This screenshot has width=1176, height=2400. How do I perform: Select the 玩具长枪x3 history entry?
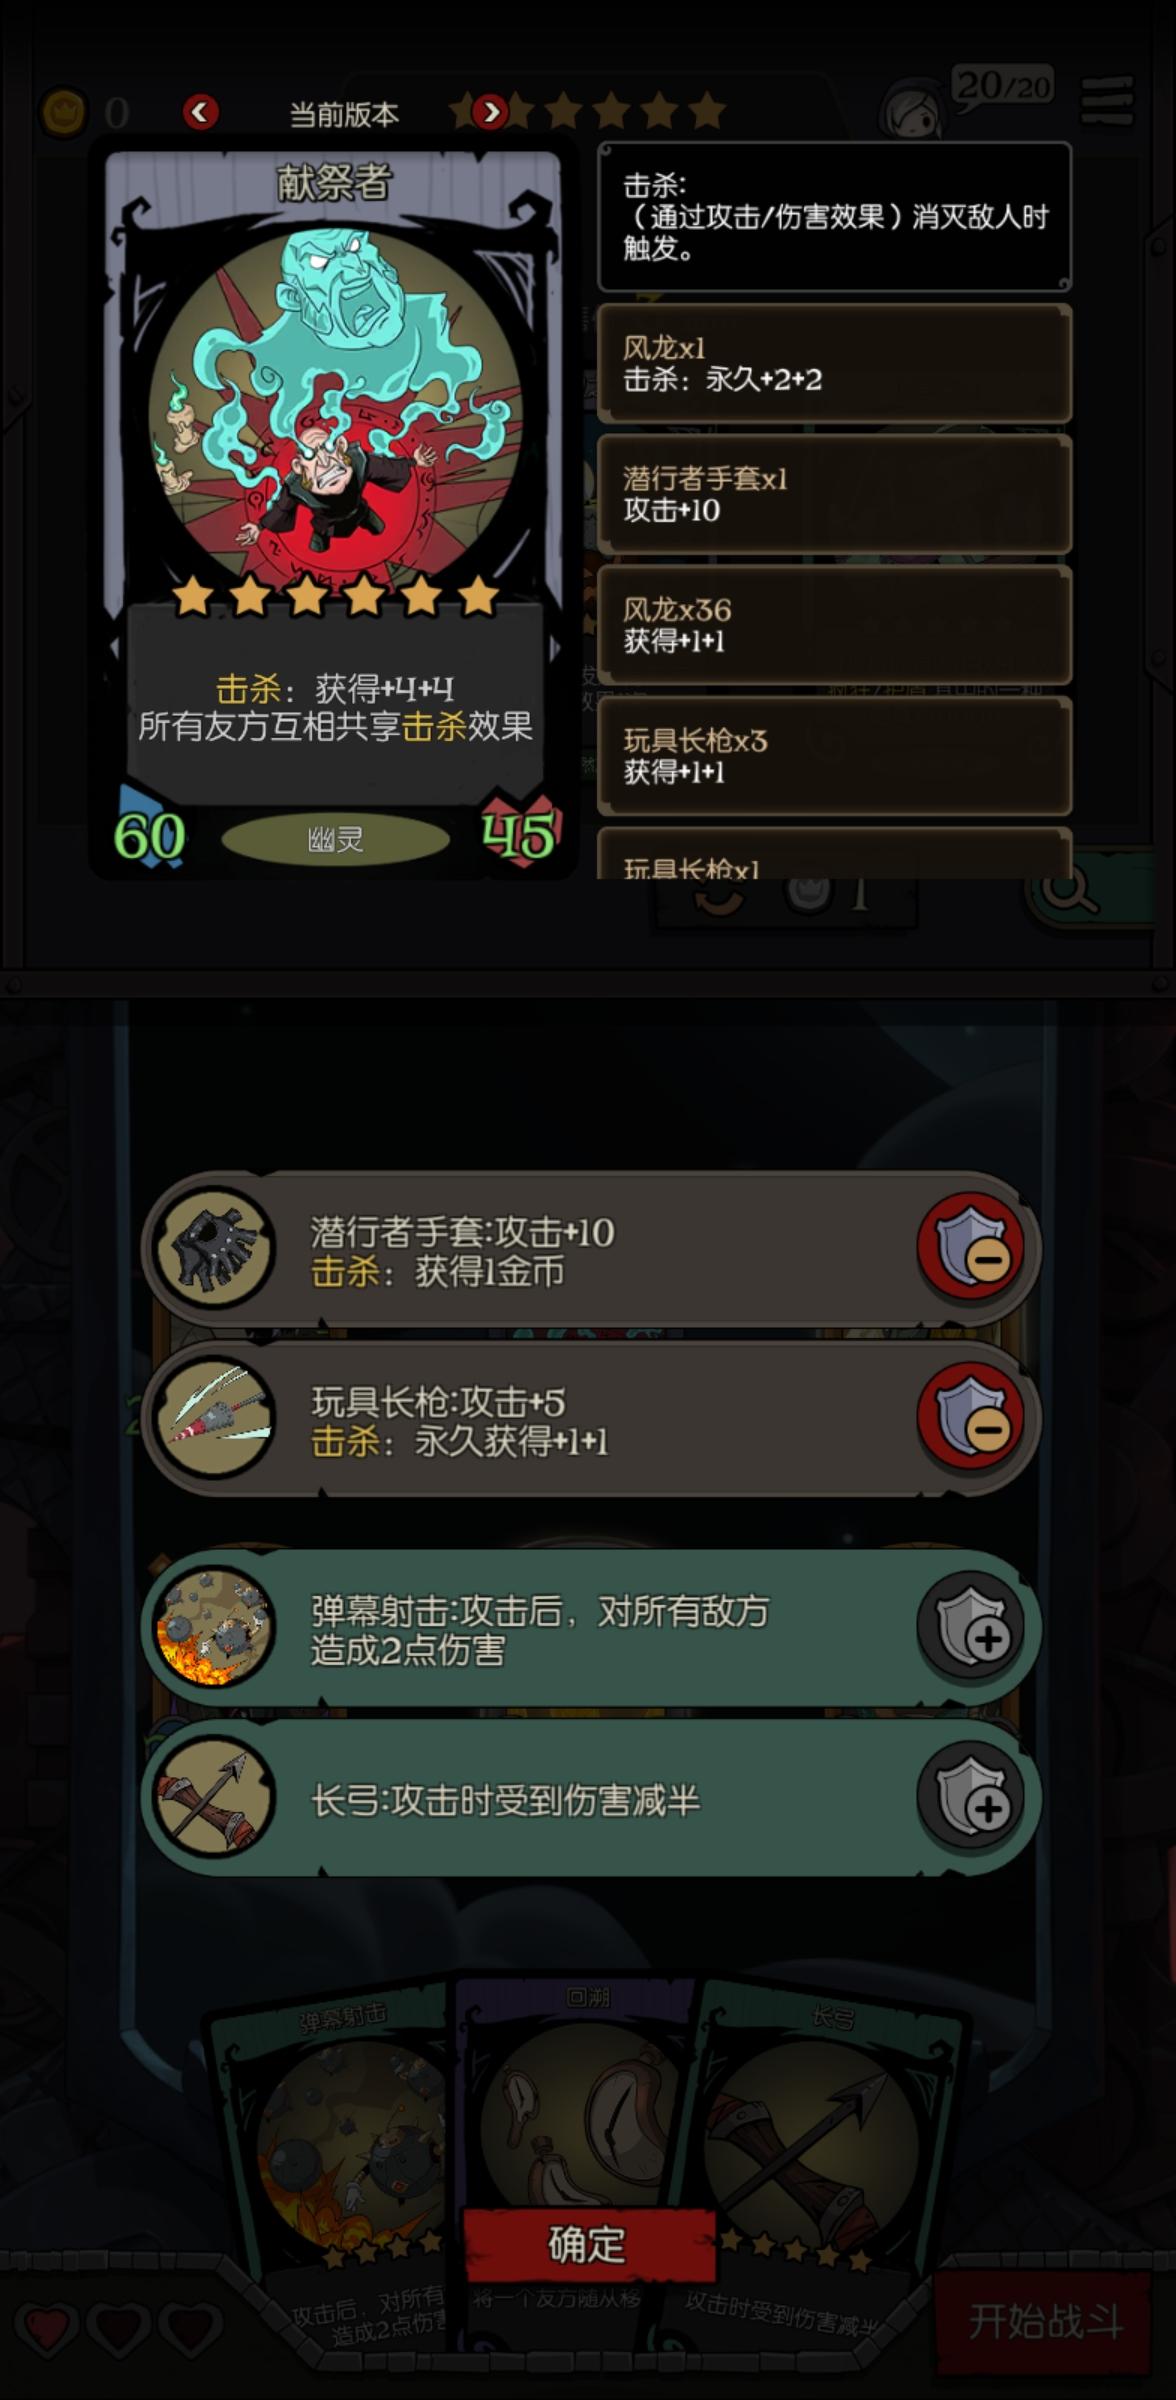(834, 756)
